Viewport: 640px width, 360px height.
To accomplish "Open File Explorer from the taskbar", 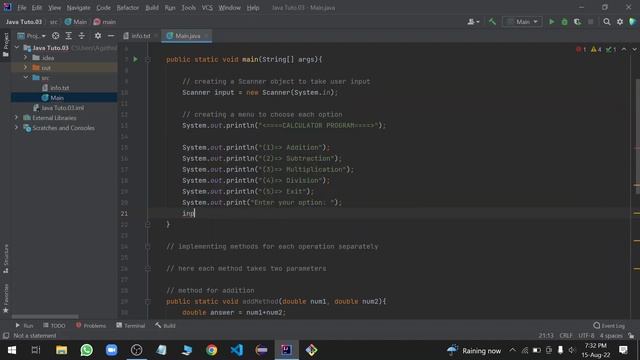I will point(62,350).
